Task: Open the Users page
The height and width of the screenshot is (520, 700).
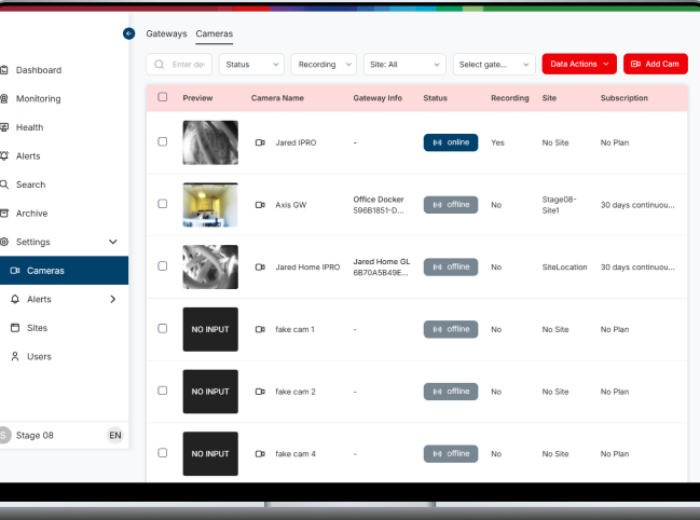Action: (x=38, y=356)
